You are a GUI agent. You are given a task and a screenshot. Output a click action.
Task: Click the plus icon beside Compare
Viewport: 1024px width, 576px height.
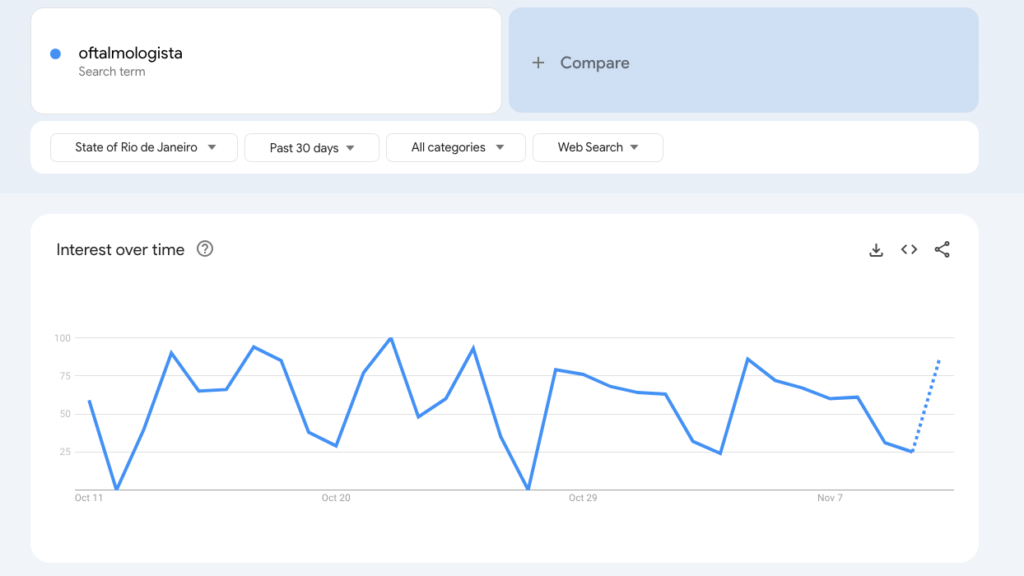pyautogui.click(x=538, y=63)
